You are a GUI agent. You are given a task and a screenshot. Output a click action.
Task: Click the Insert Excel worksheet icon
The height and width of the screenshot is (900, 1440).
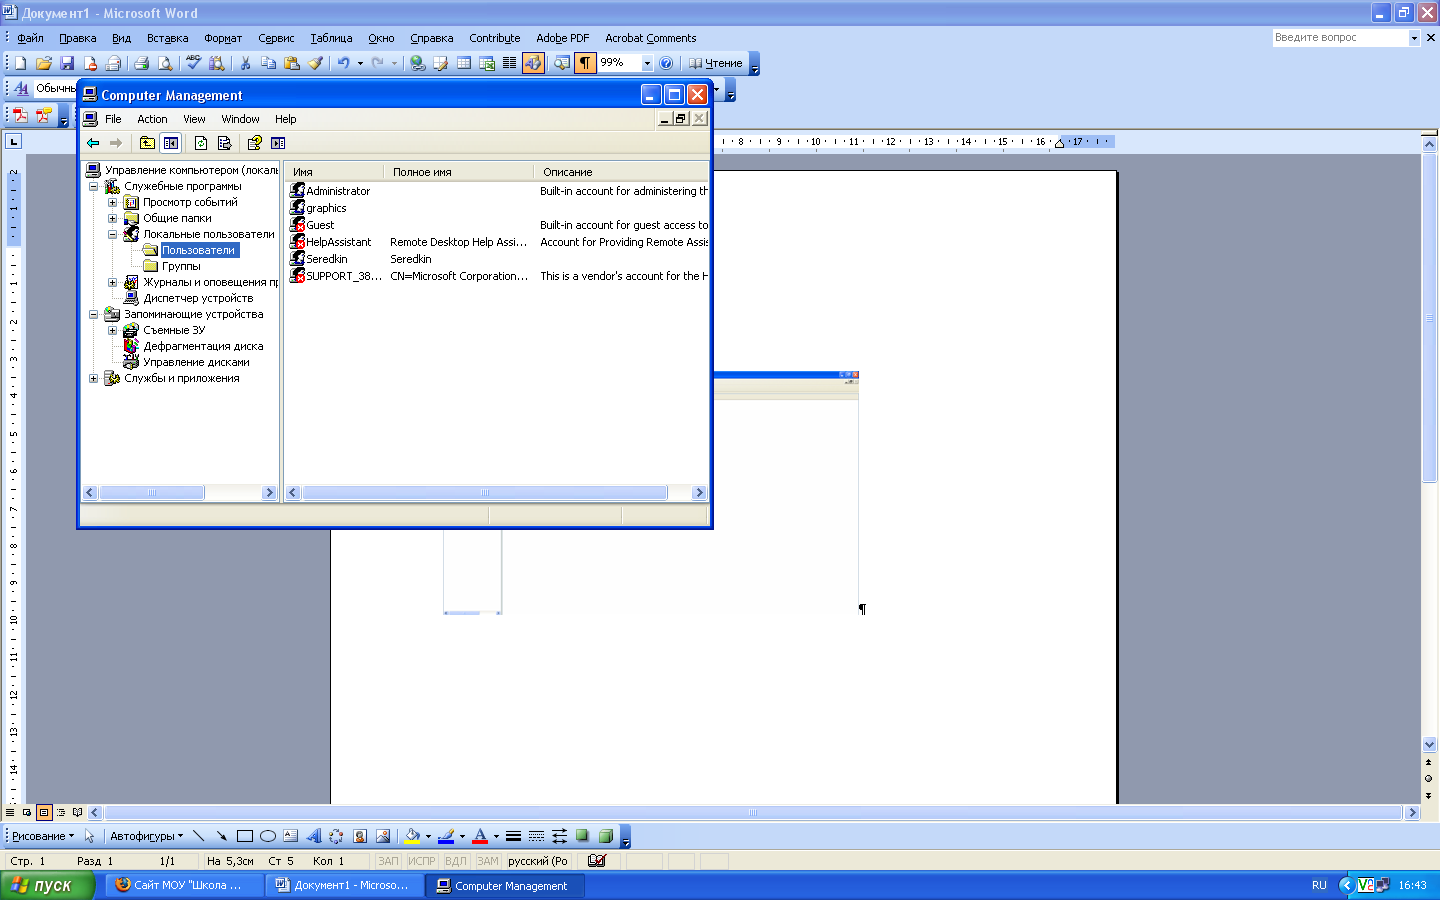click(x=487, y=63)
